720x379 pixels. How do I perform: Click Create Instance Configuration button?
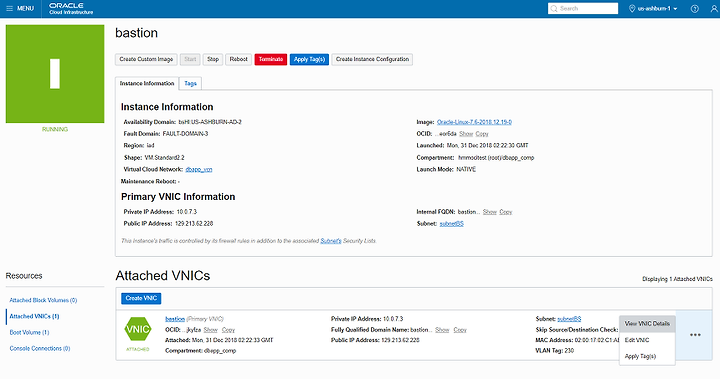(372, 59)
